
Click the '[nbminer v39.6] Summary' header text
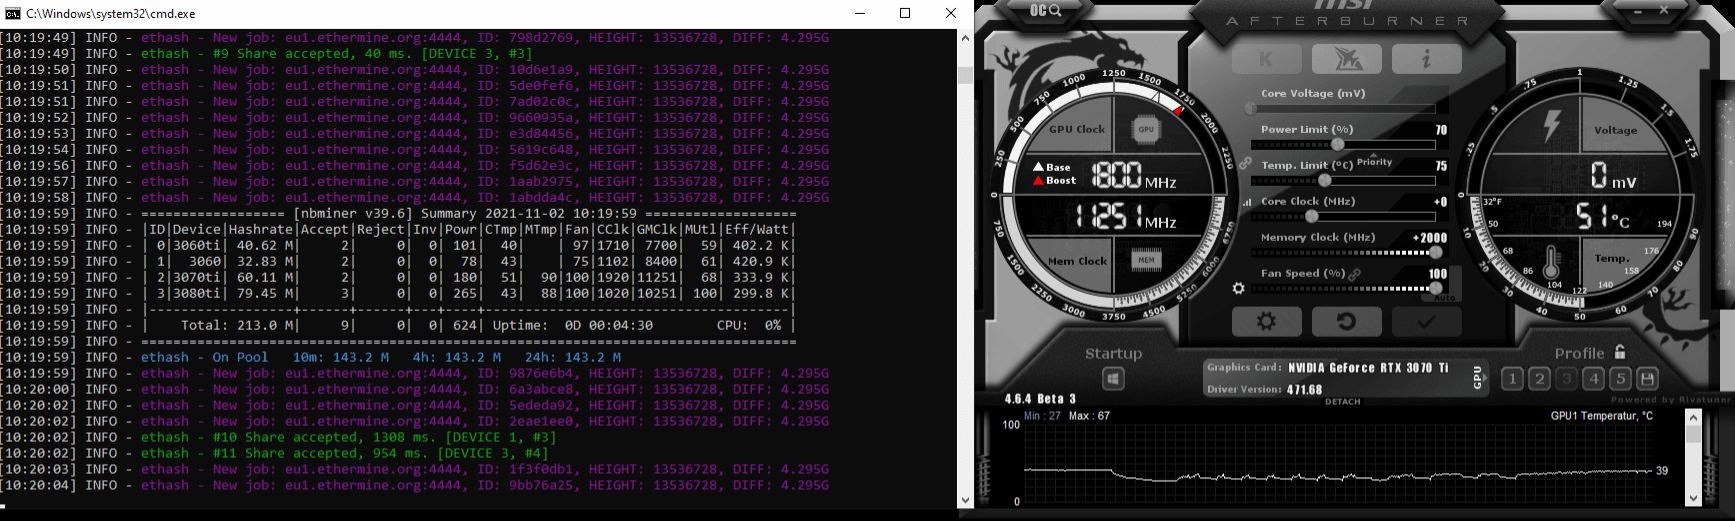[x=387, y=213]
